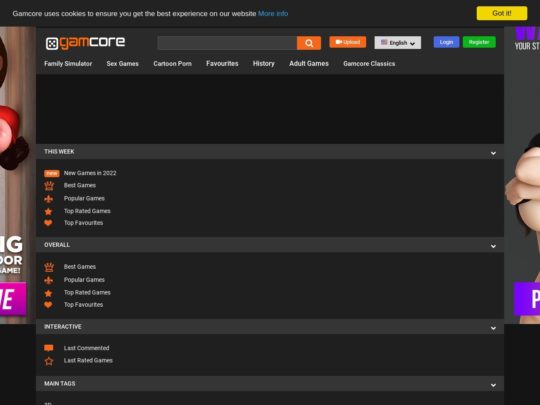Click the MAIN TAGS section header text
The height and width of the screenshot is (405, 540).
[60, 384]
